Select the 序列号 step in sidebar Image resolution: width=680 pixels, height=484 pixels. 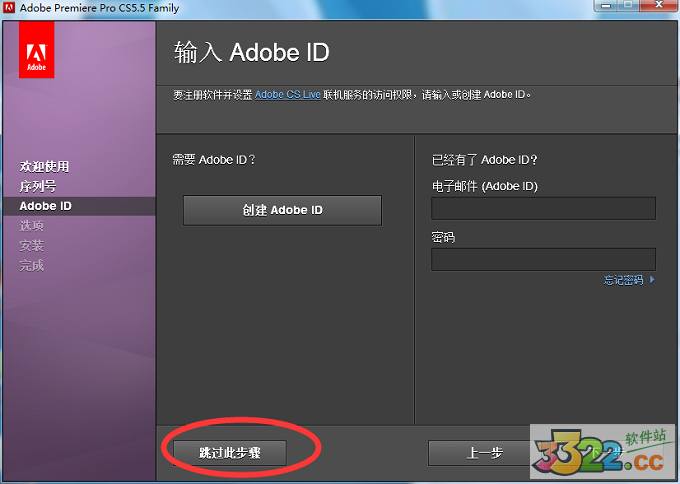(x=38, y=186)
